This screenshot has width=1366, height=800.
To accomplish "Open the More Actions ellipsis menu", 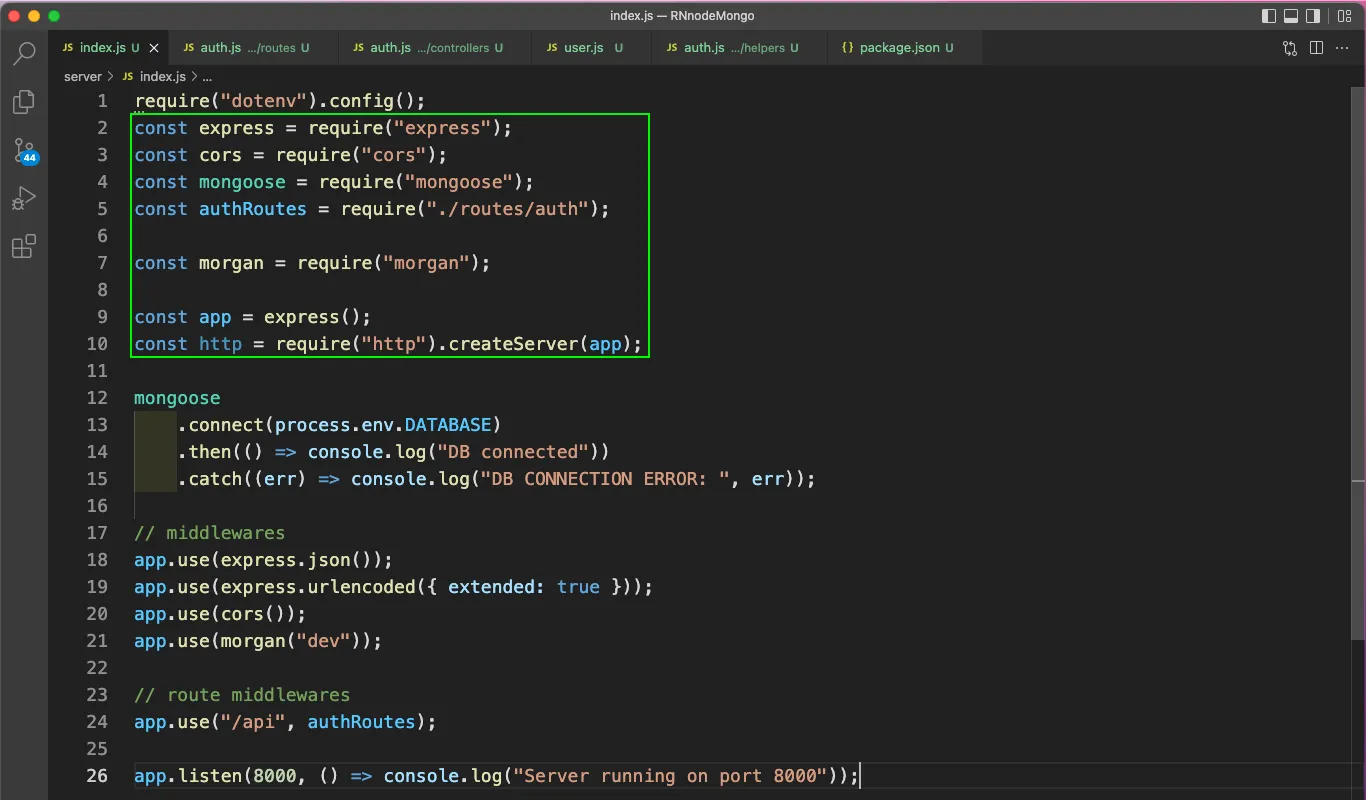I will tap(1343, 48).
